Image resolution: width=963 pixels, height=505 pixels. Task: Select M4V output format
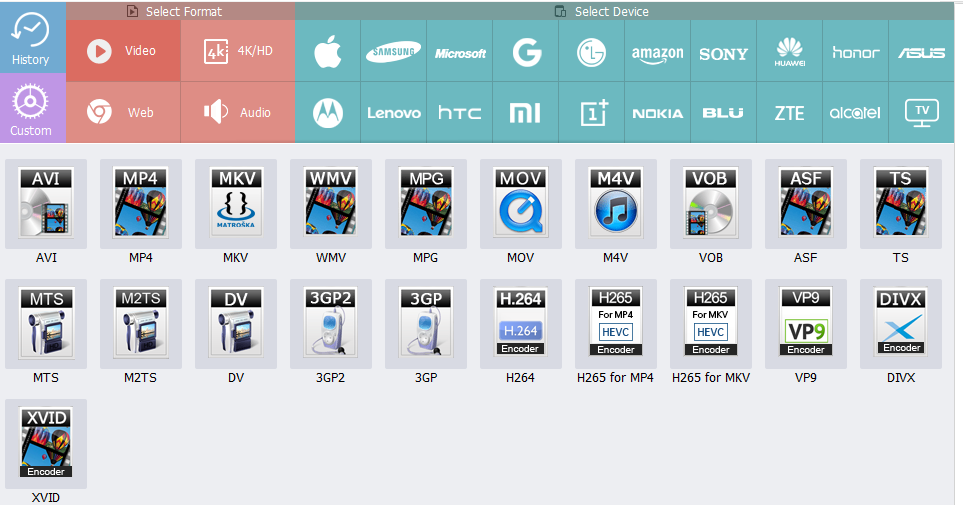[615, 204]
